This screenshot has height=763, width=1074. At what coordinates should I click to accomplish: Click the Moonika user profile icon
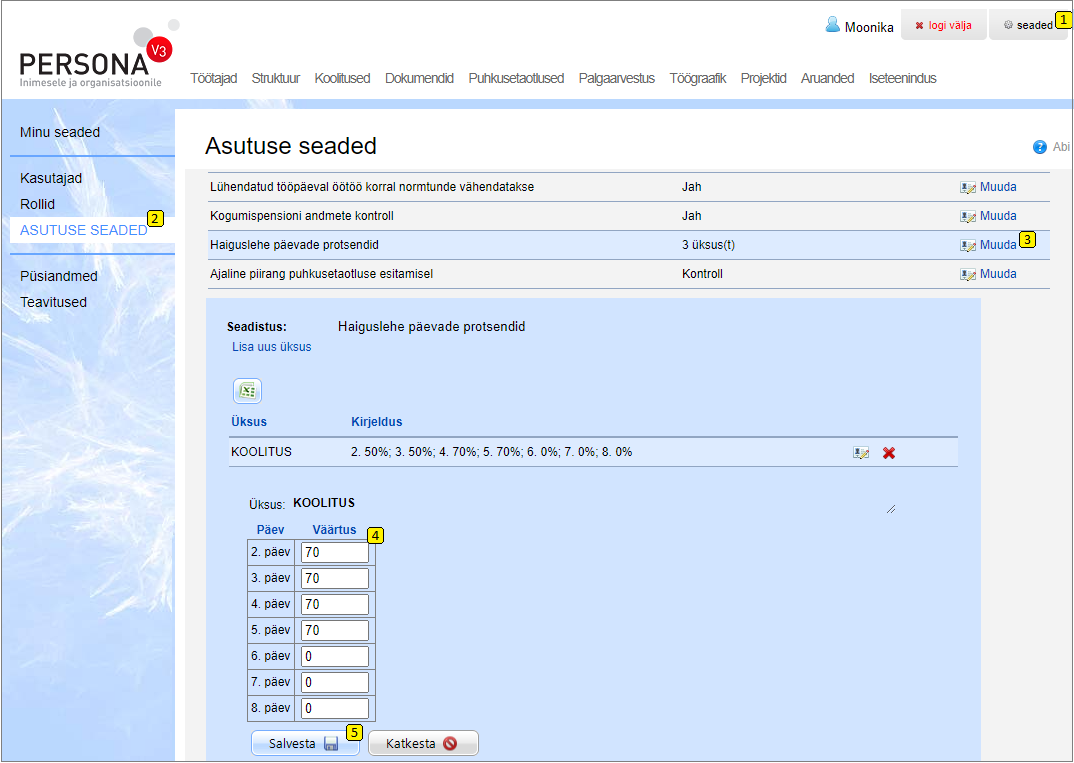pos(832,25)
